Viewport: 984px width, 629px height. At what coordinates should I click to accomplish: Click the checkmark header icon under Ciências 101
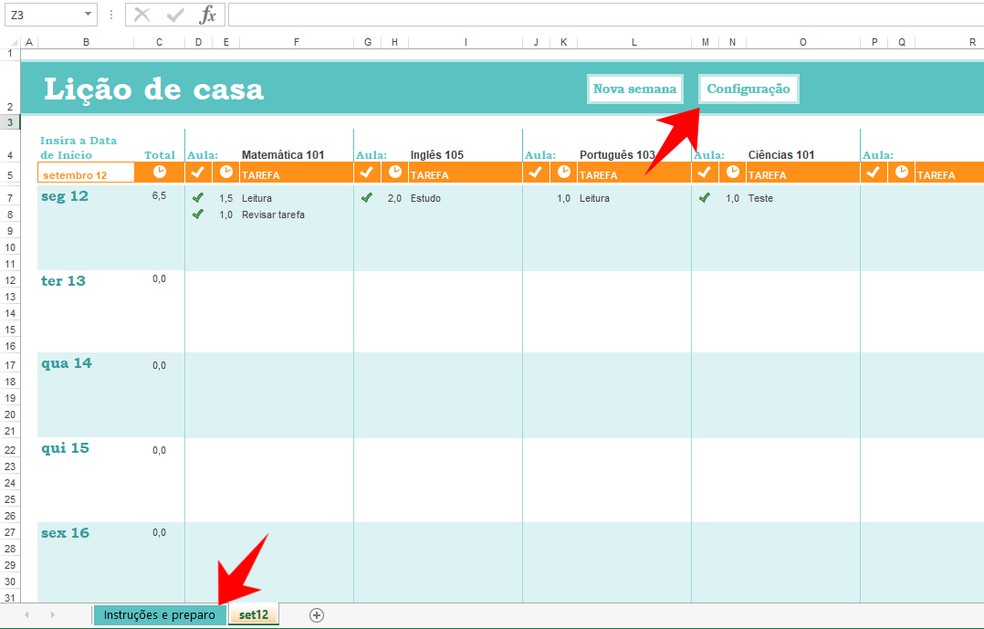(x=705, y=172)
